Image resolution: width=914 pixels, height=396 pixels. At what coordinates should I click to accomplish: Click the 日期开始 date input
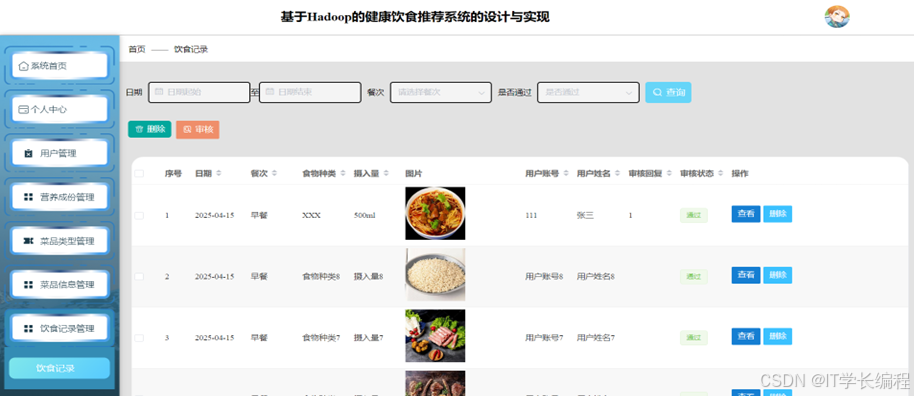199,92
